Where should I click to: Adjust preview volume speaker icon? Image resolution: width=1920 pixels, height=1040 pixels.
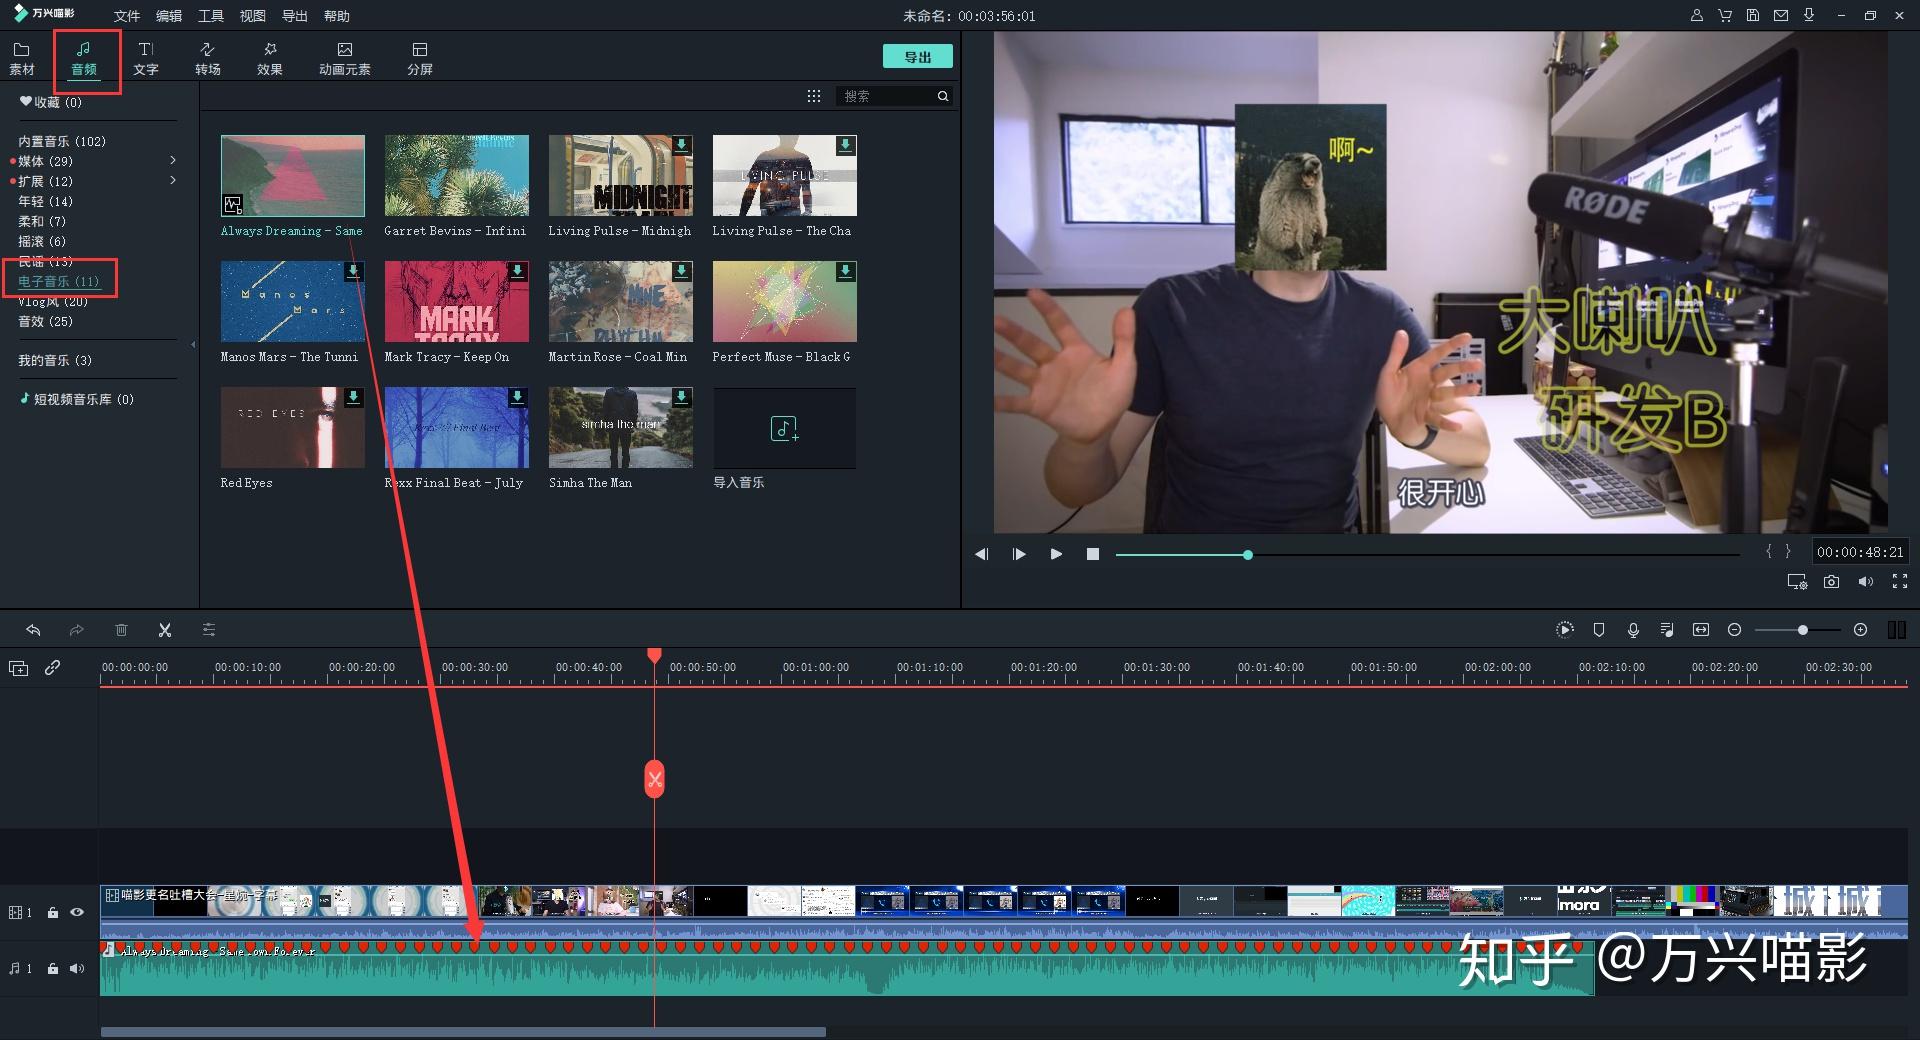pyautogui.click(x=1866, y=581)
